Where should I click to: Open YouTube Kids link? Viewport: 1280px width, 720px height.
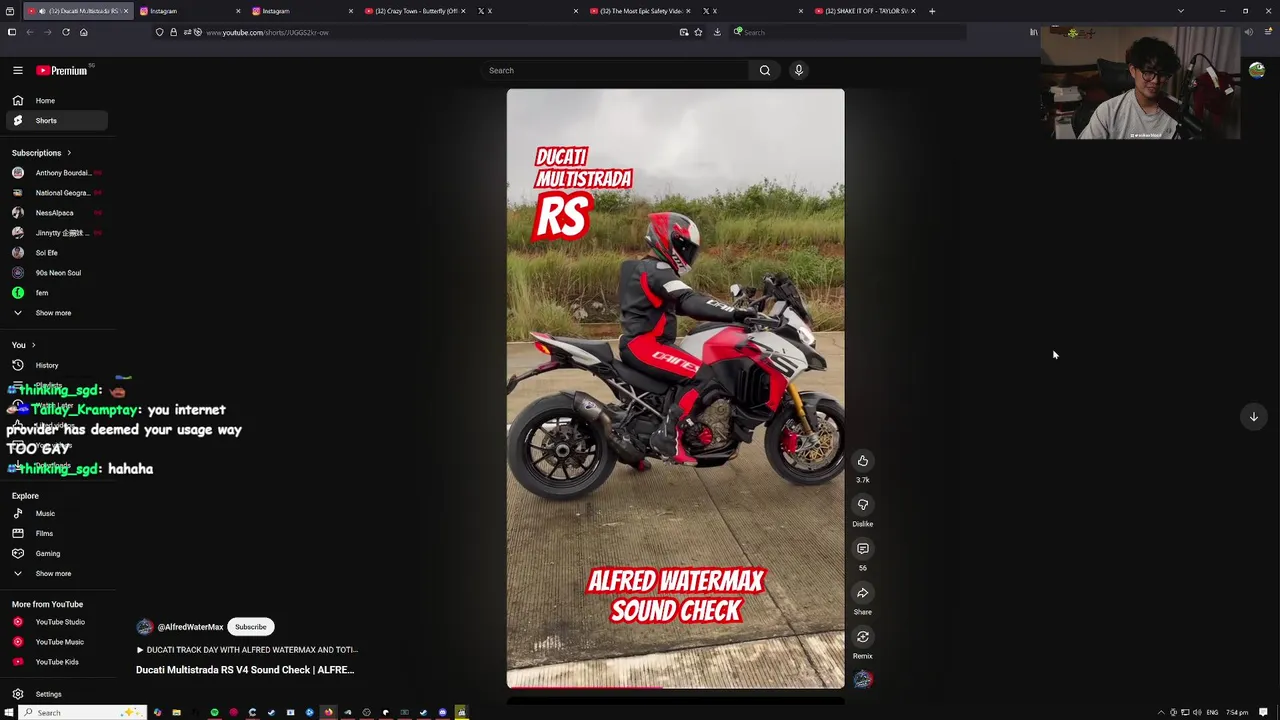[x=57, y=662]
